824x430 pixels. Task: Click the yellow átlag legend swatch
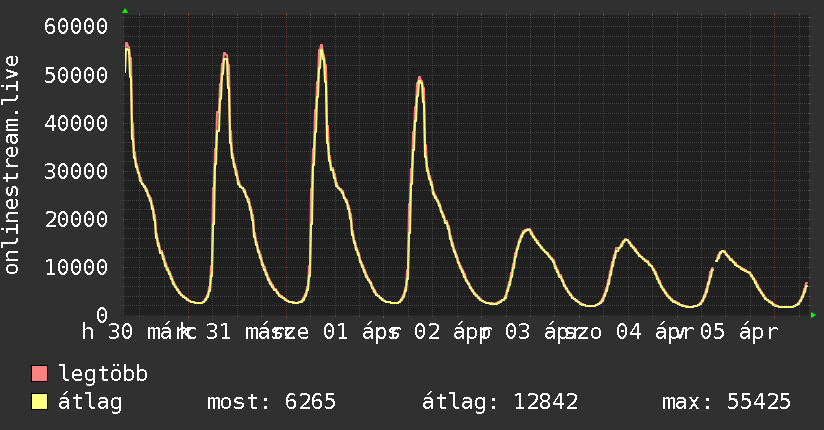[x=40, y=402]
